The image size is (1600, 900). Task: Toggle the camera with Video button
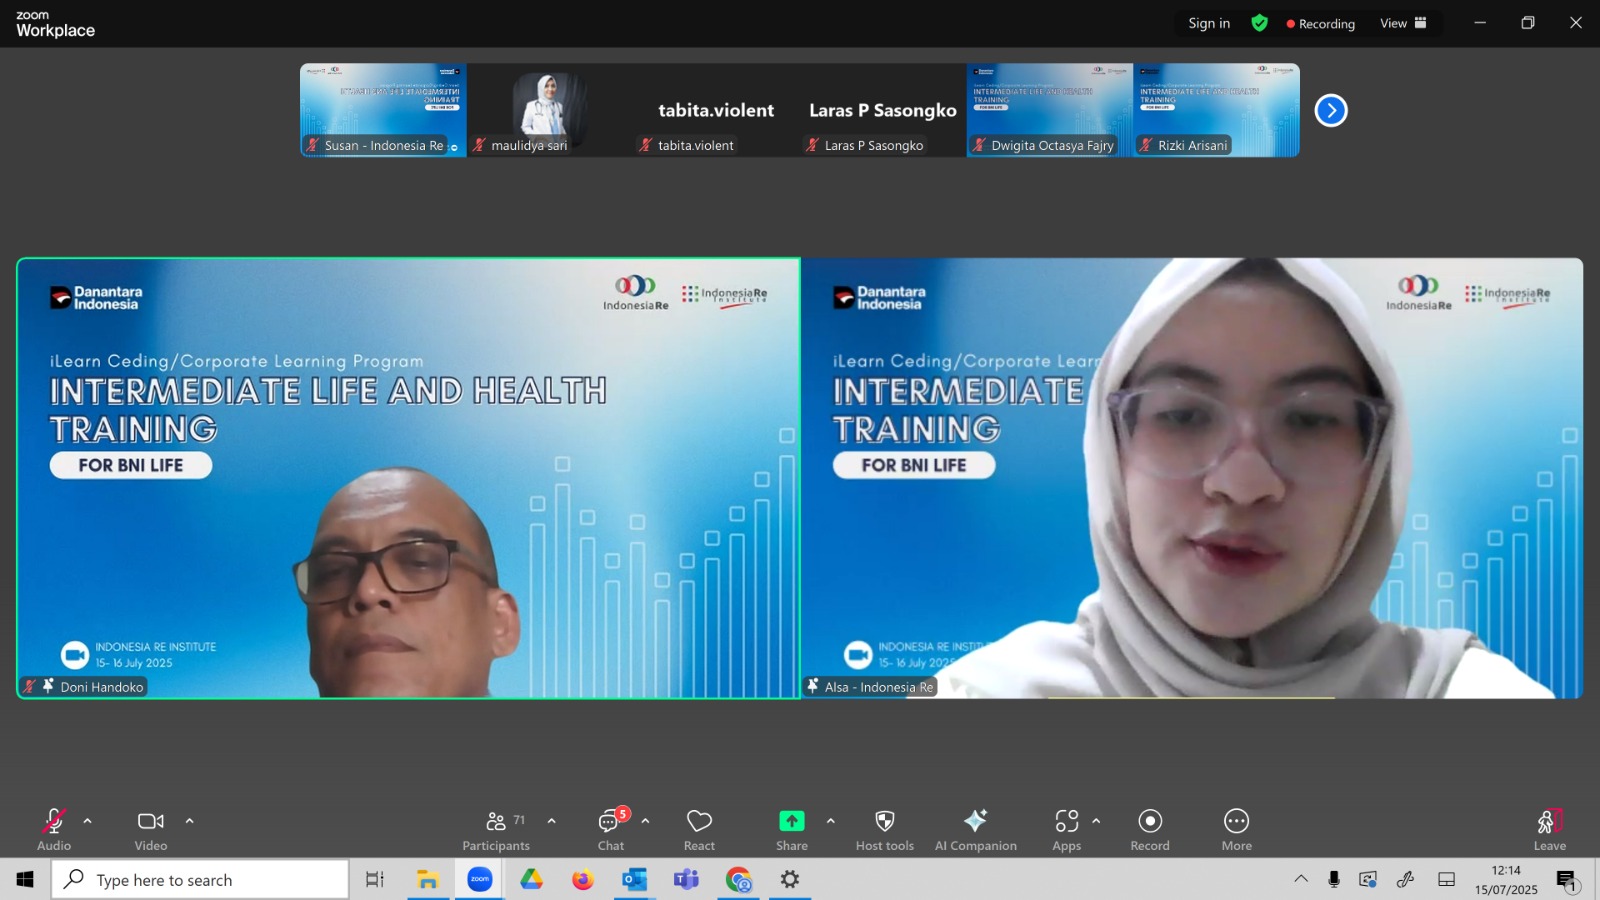[x=151, y=830]
